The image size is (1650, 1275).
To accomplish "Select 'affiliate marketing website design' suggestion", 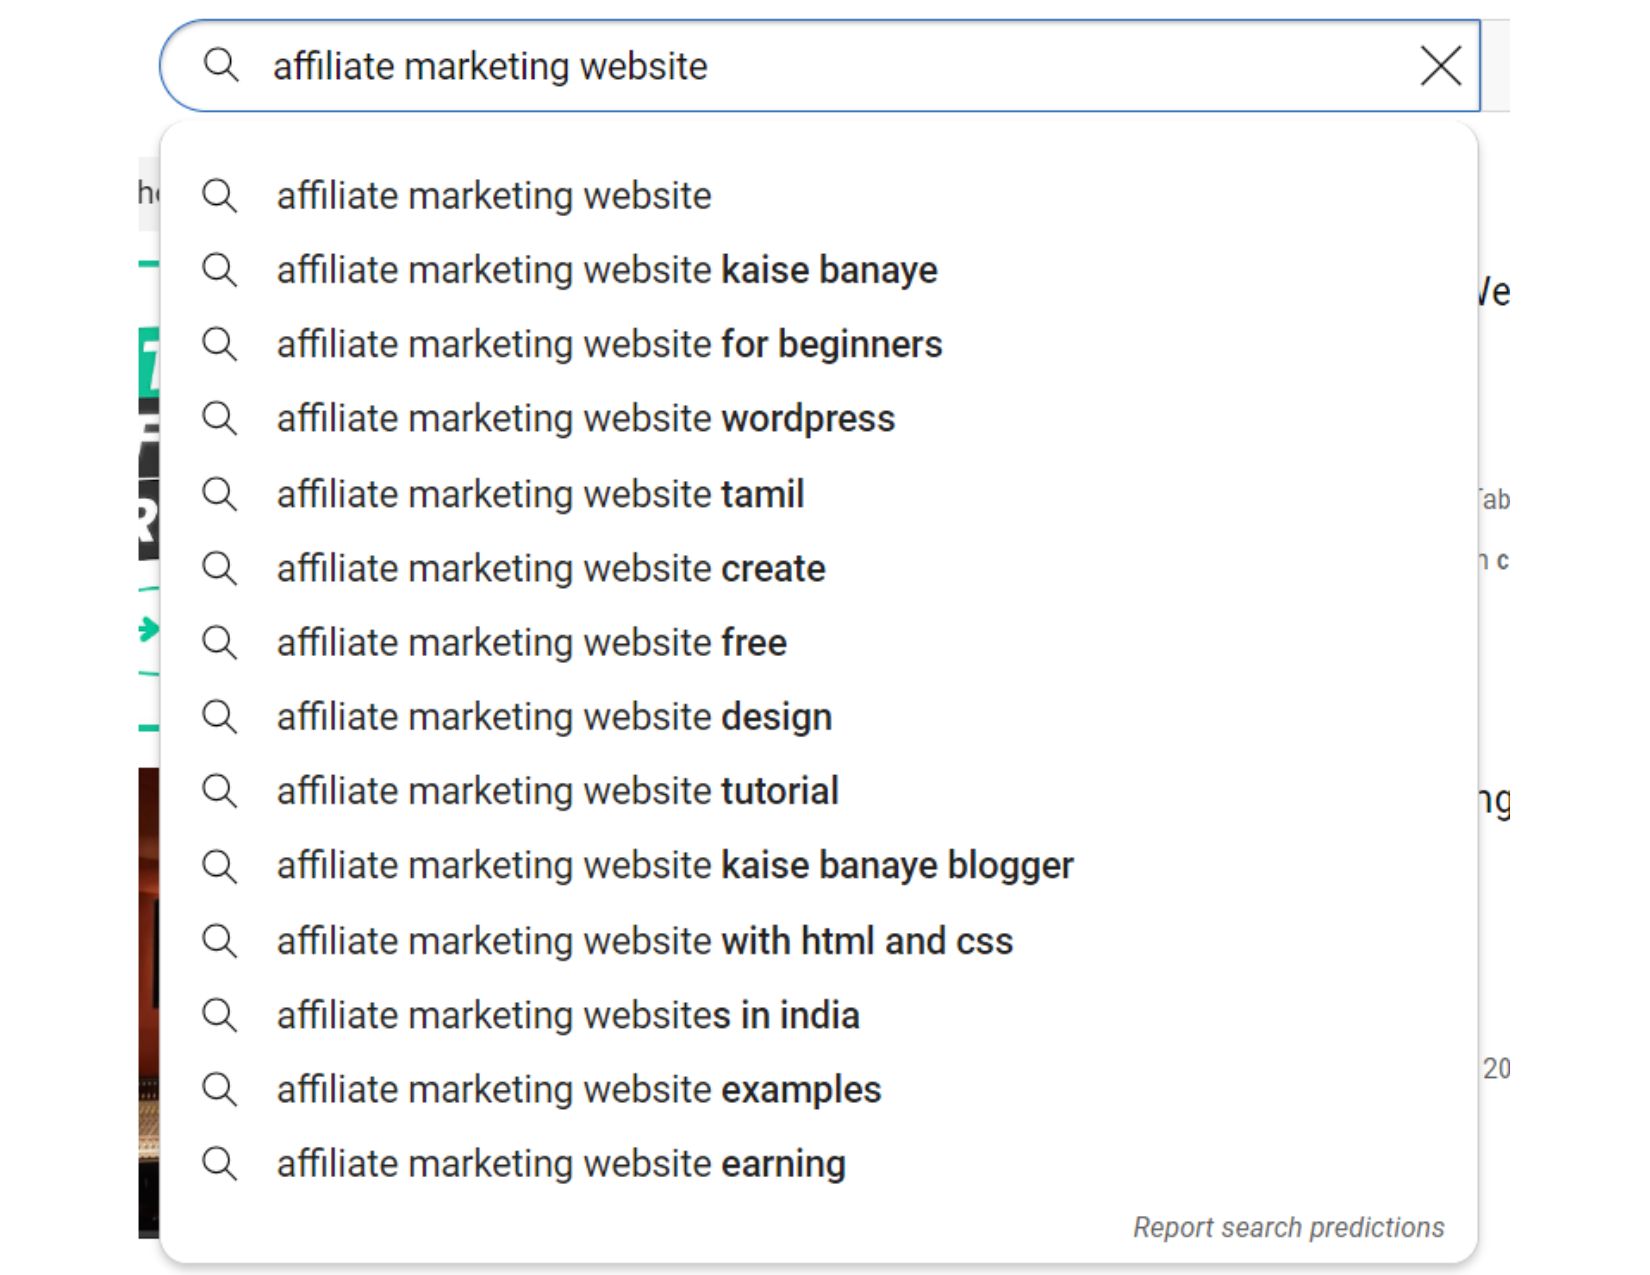I will [x=553, y=716].
